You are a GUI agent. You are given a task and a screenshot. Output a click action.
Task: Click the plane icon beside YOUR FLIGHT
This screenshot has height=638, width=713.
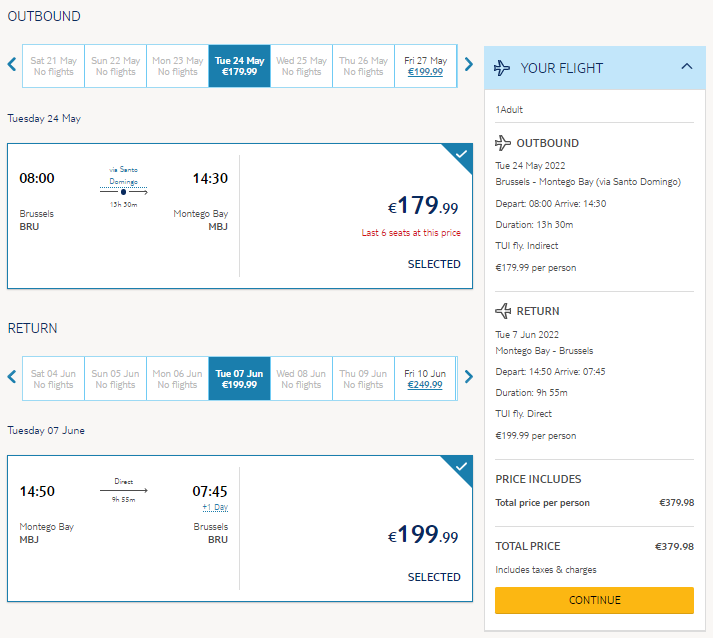(502, 68)
